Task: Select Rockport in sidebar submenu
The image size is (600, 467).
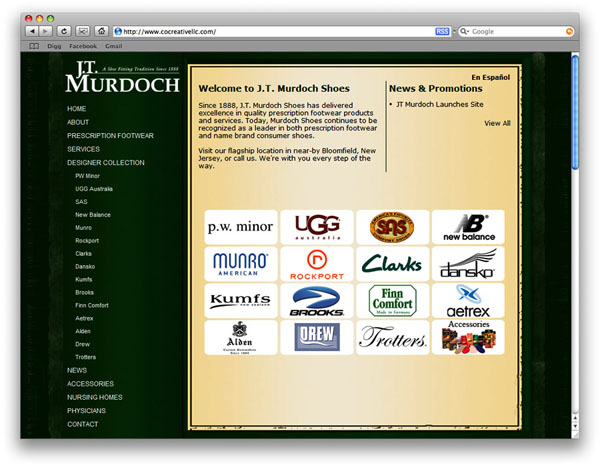Action: (x=87, y=240)
